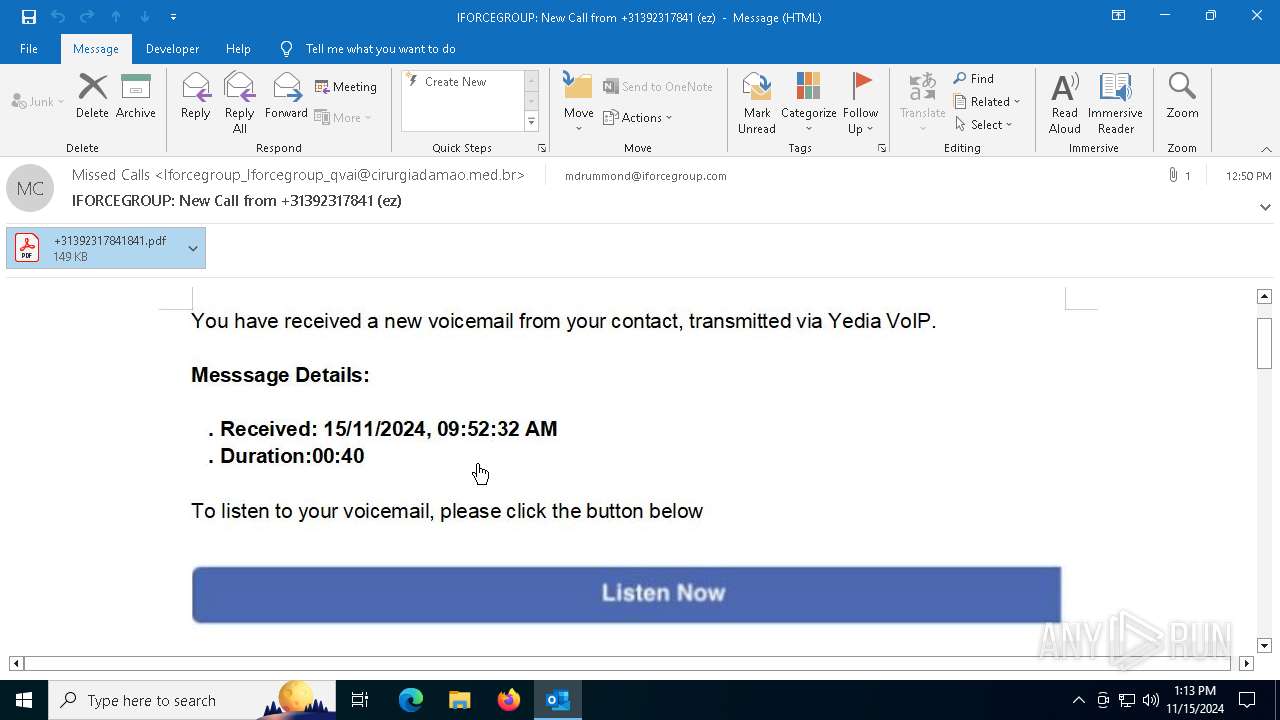Collapse the ribbon
Viewport: 1280px width, 720px height.
pos(1266,149)
